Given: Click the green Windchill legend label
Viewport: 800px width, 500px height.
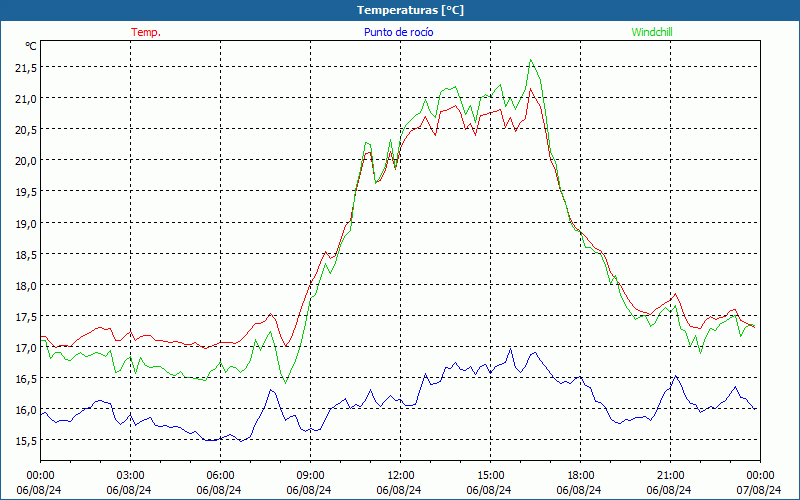Looking at the screenshot, I should tap(652, 32).
